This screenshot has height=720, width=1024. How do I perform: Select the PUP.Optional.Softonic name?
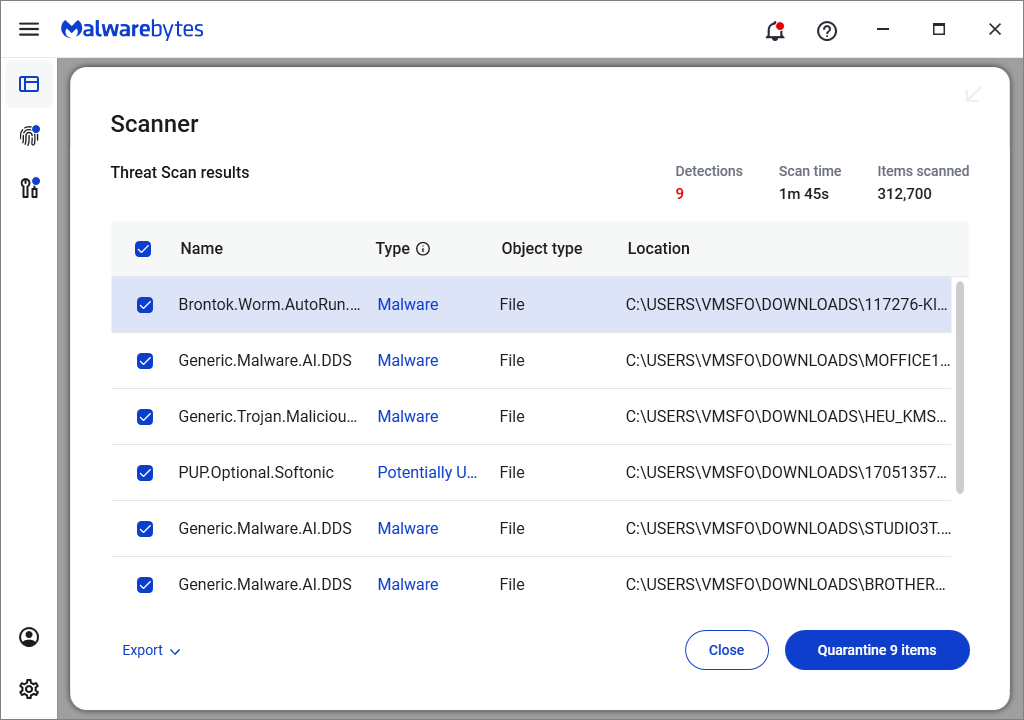(256, 472)
